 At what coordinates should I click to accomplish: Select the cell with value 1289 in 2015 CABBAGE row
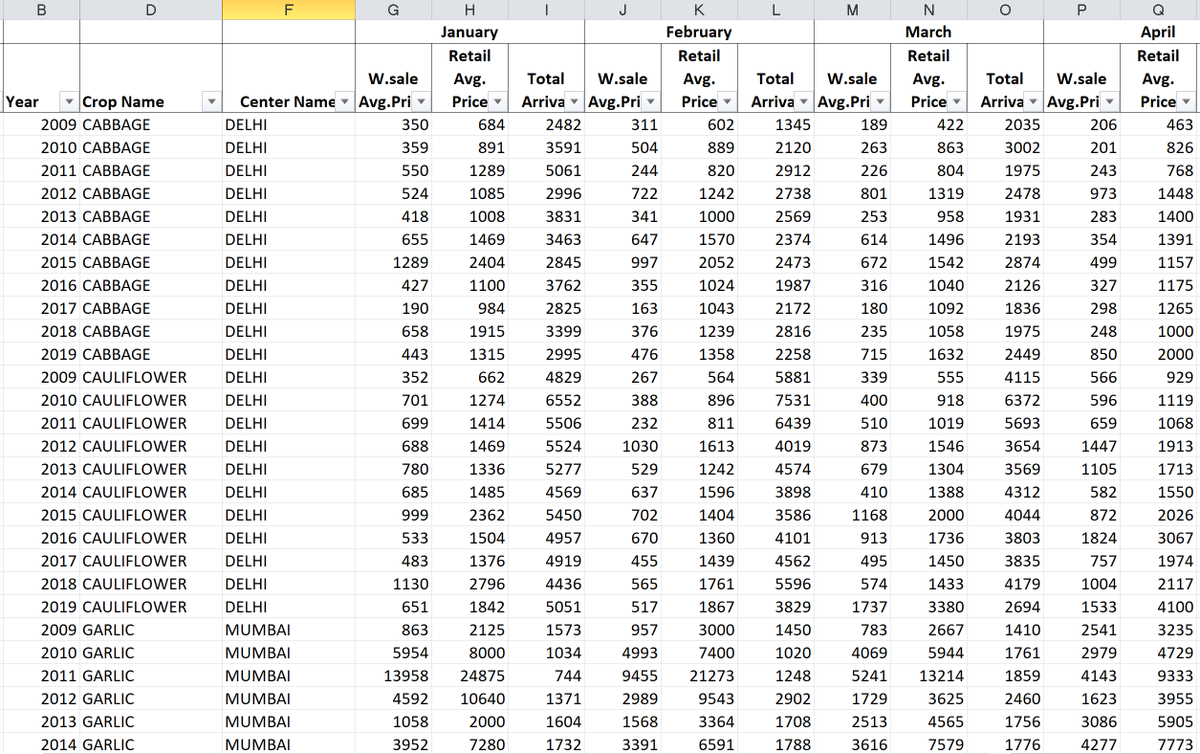coord(393,263)
